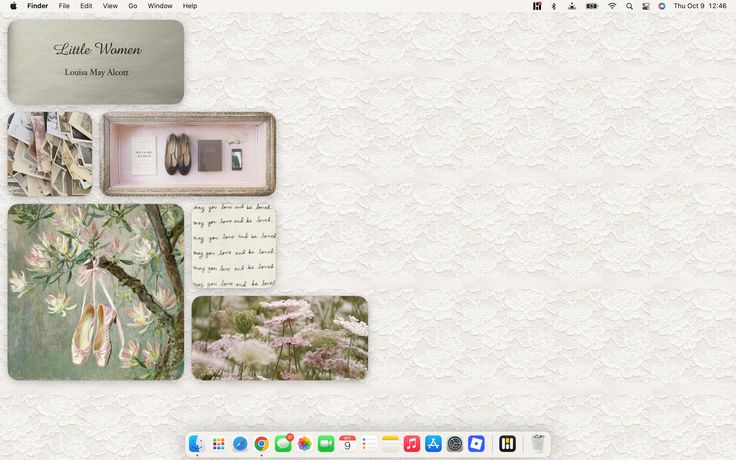Launch FaceTime from the Dock
The width and height of the screenshot is (736, 460).
(326, 444)
